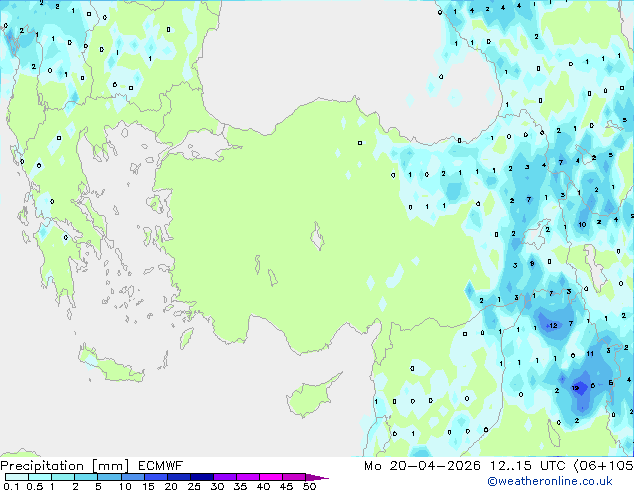
Task: Click the 0.5–1 mm legend color box
Action: tap(40, 477)
